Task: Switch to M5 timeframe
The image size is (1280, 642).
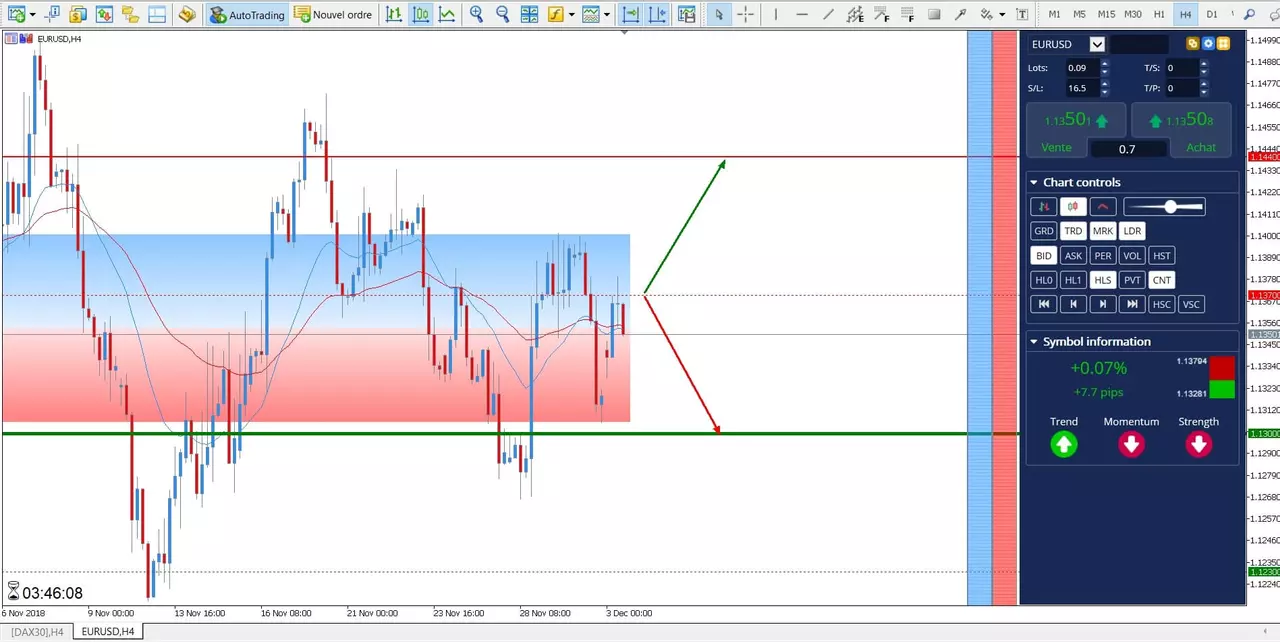Action: (1079, 14)
